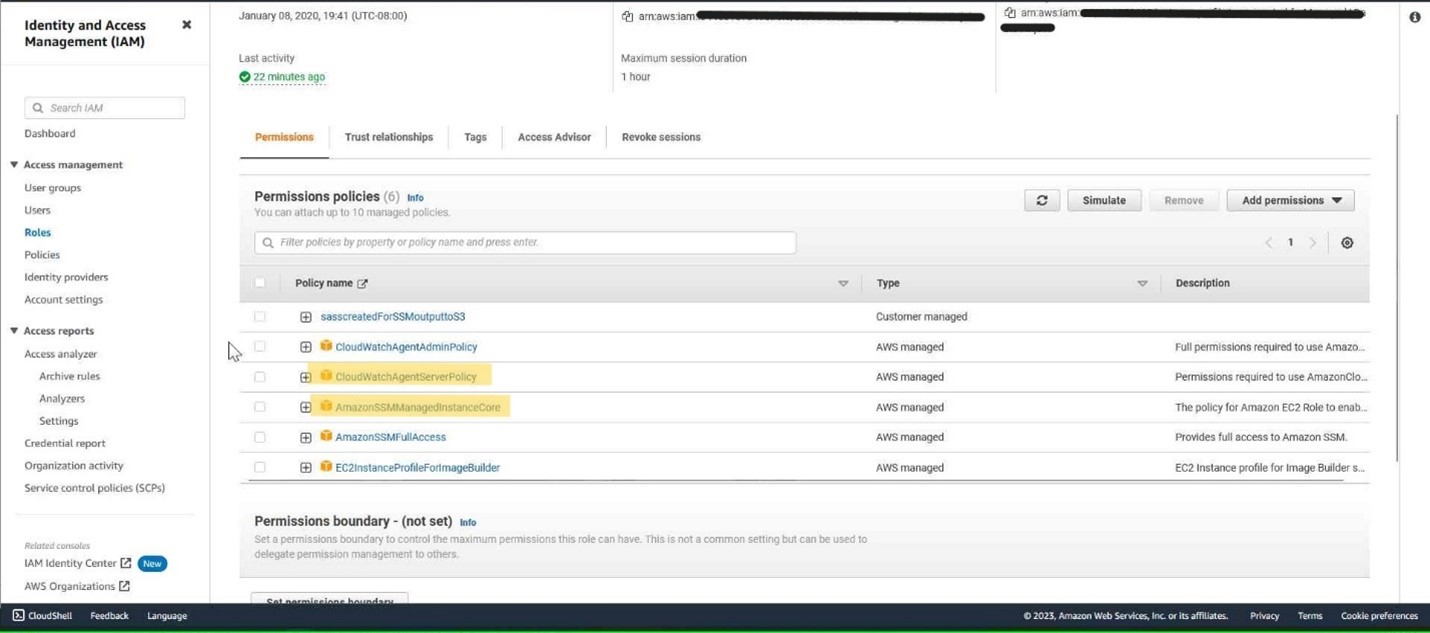Expand the EC2InstanceProfileForImageBuilder row
This screenshot has width=1430, height=633.
pos(305,467)
